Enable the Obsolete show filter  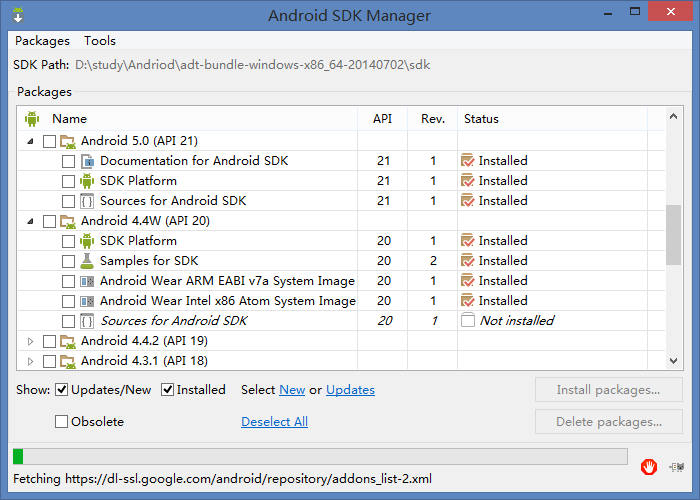(x=61, y=421)
